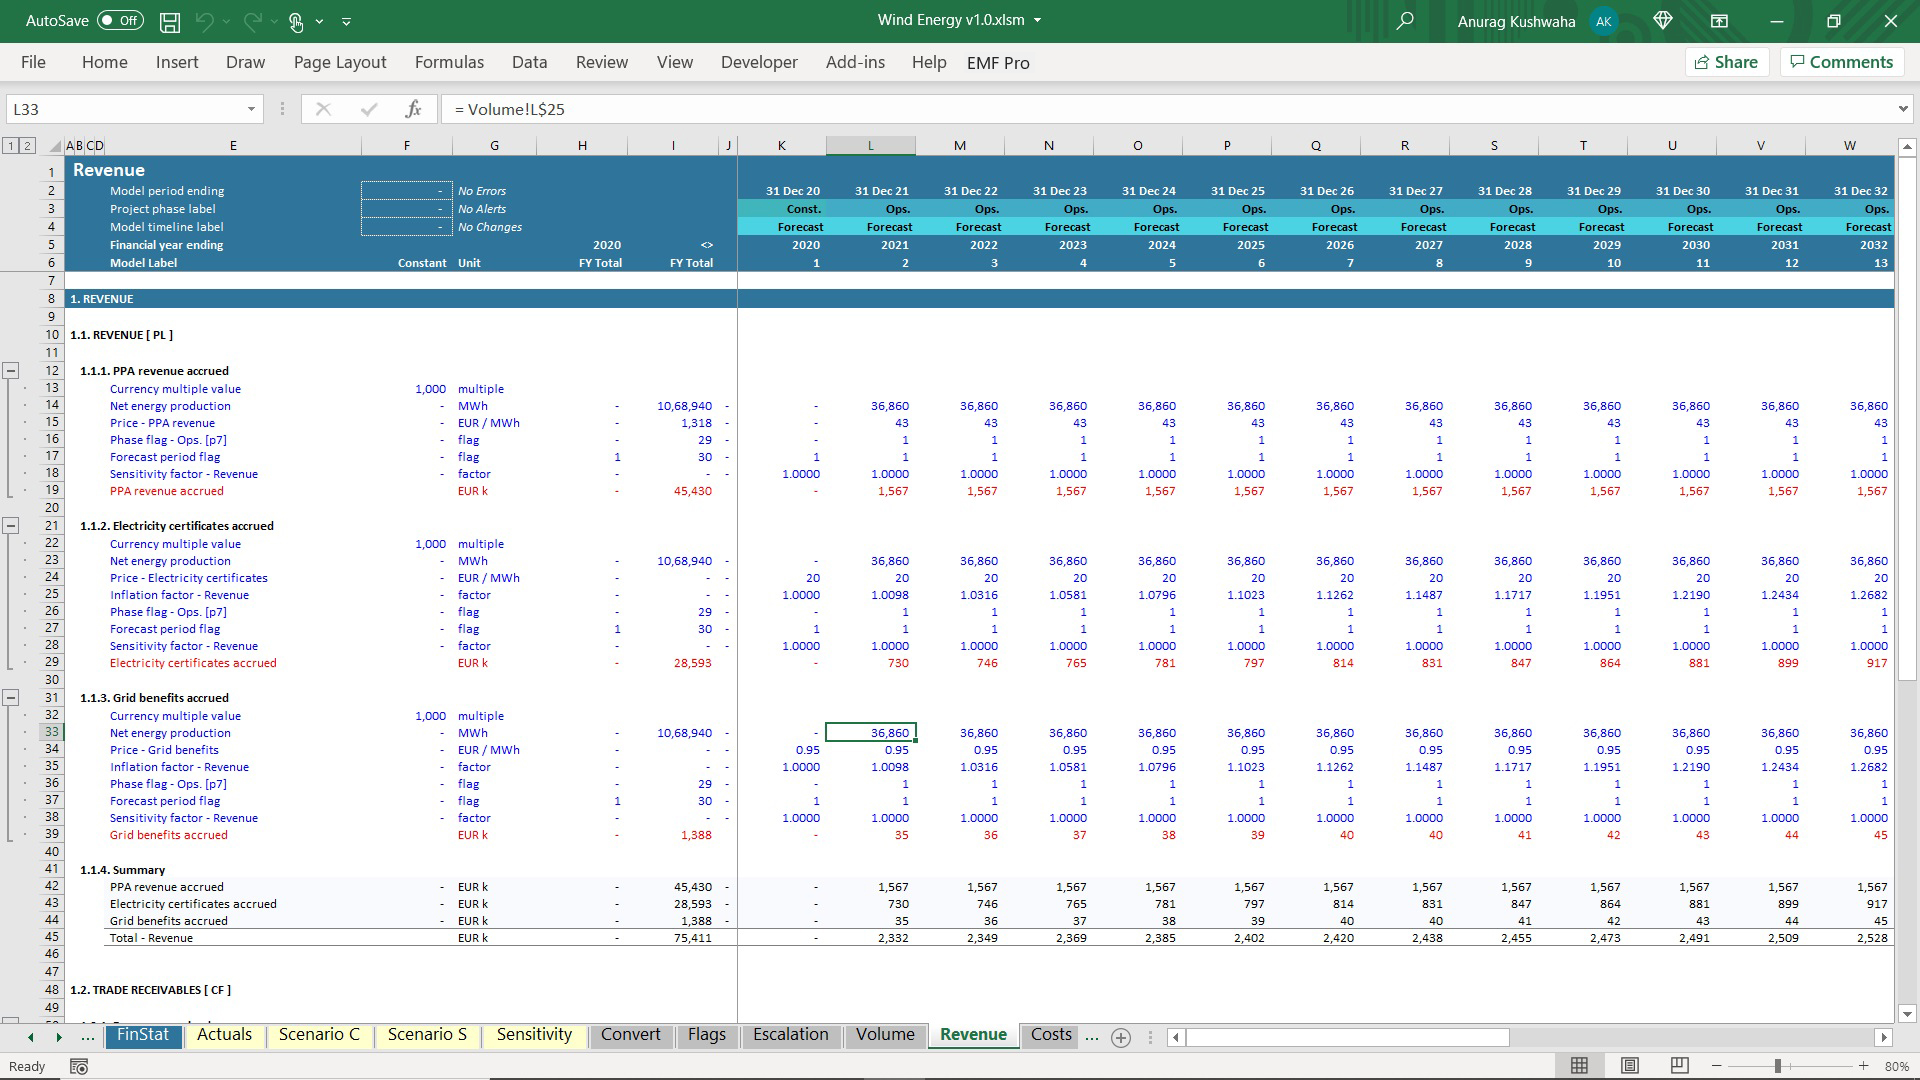Switch to the Costs sheet tab
This screenshot has height=1080, width=1920.
click(x=1051, y=1035)
